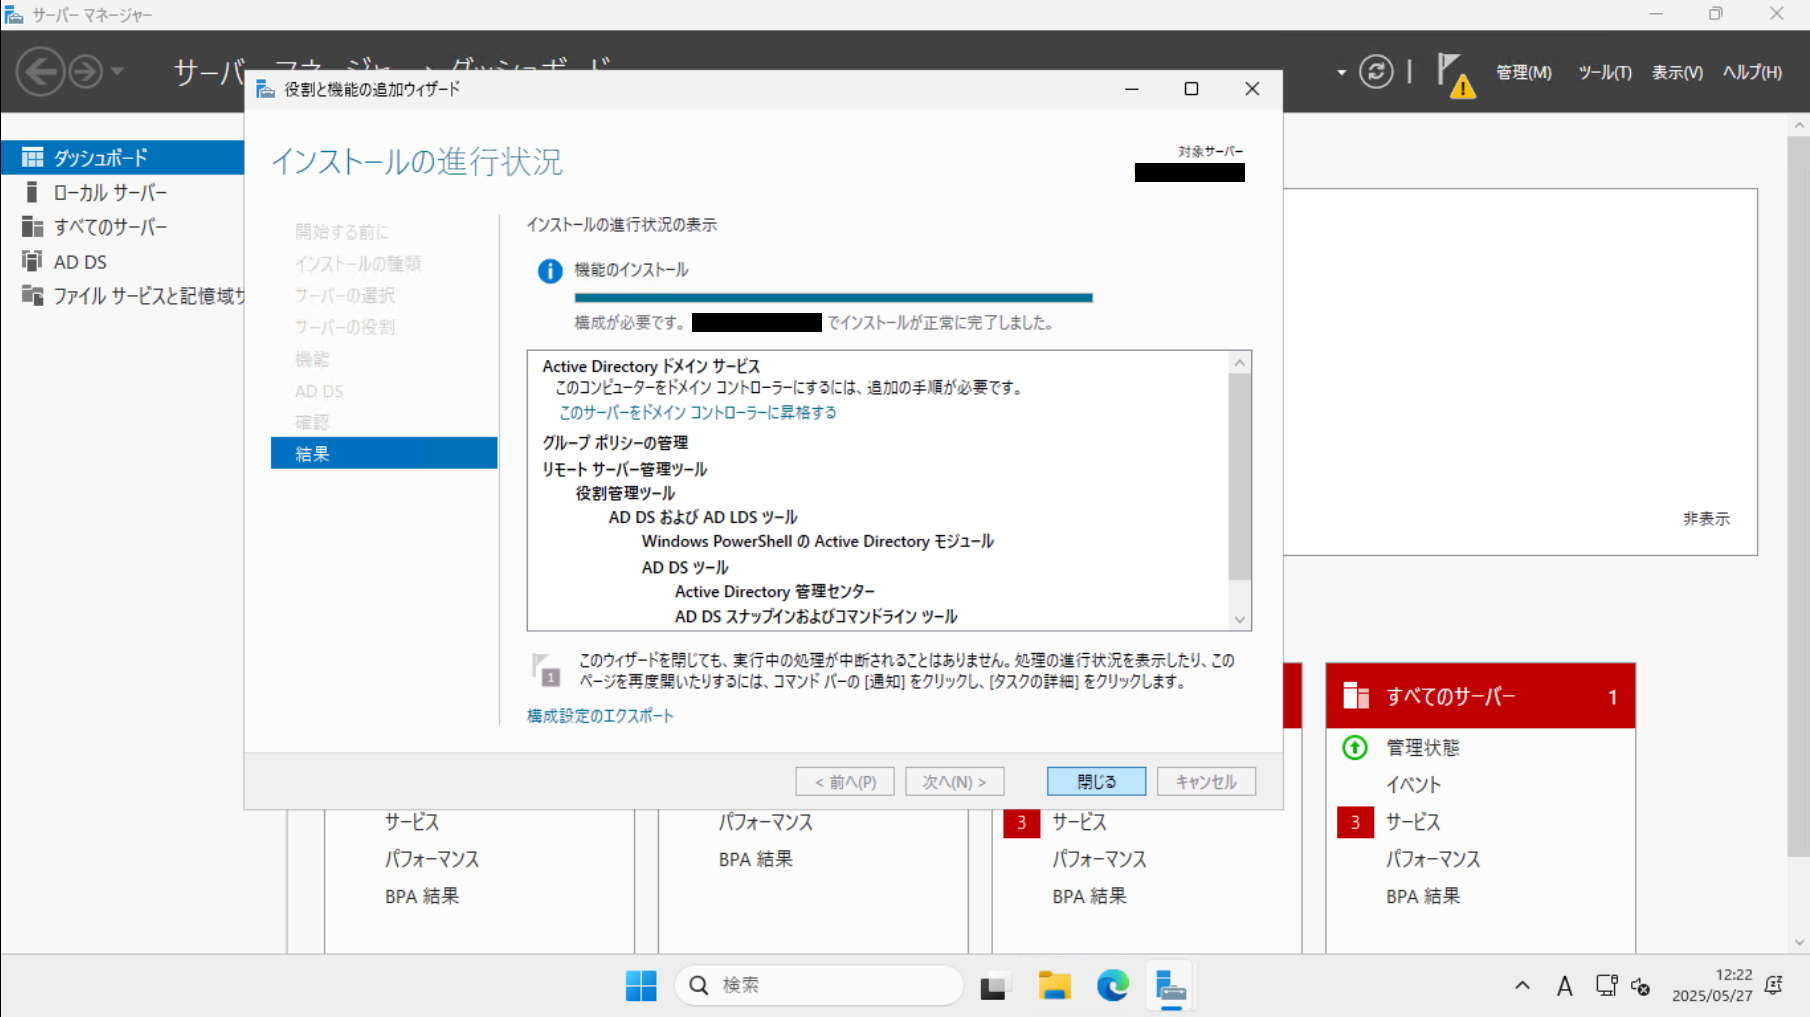Viewport: 1810px width, 1017px height.
Task: Open the notifications flag with warning
Action: point(1456,75)
